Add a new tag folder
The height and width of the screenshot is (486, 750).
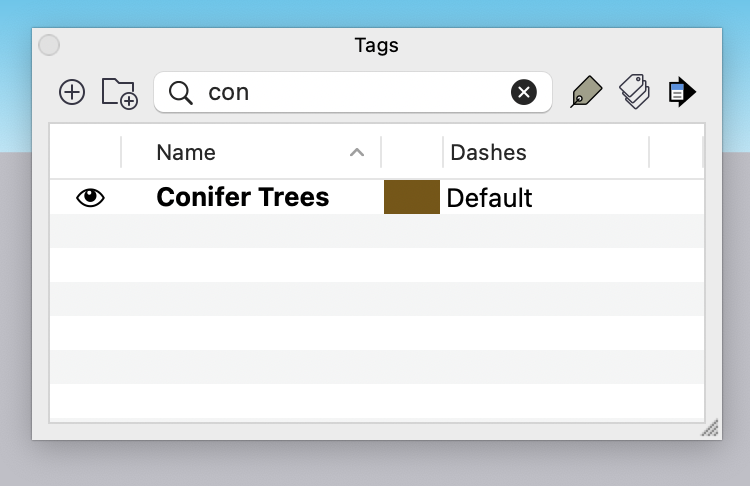[x=120, y=93]
